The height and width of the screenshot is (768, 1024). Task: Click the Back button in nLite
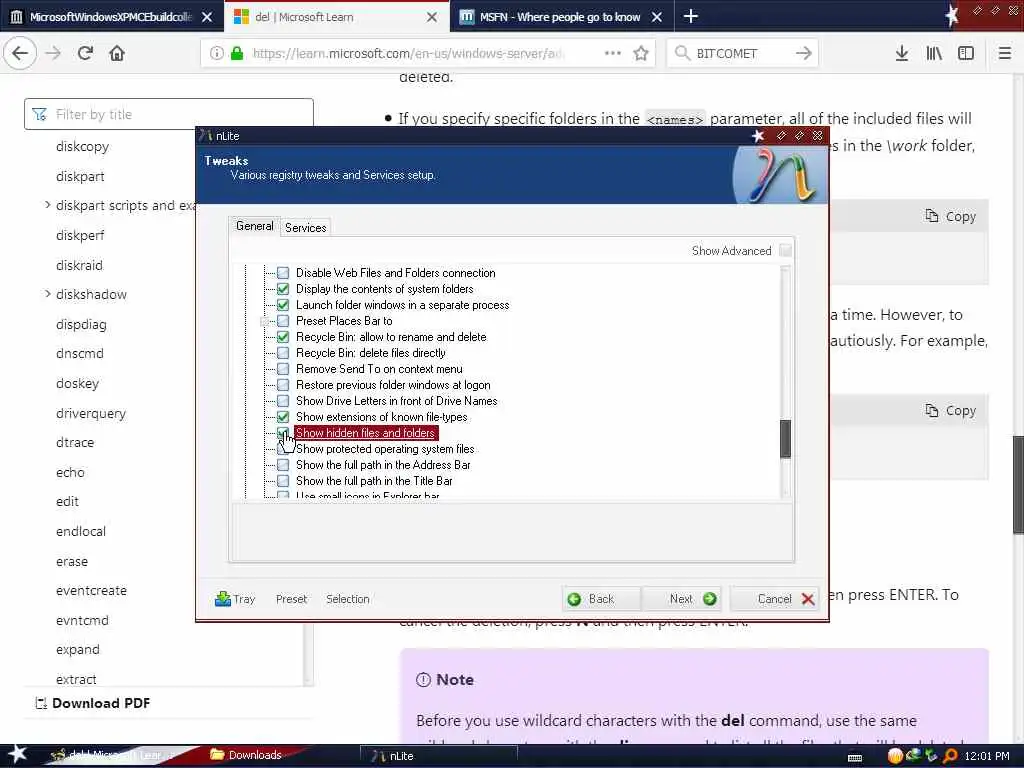point(601,599)
